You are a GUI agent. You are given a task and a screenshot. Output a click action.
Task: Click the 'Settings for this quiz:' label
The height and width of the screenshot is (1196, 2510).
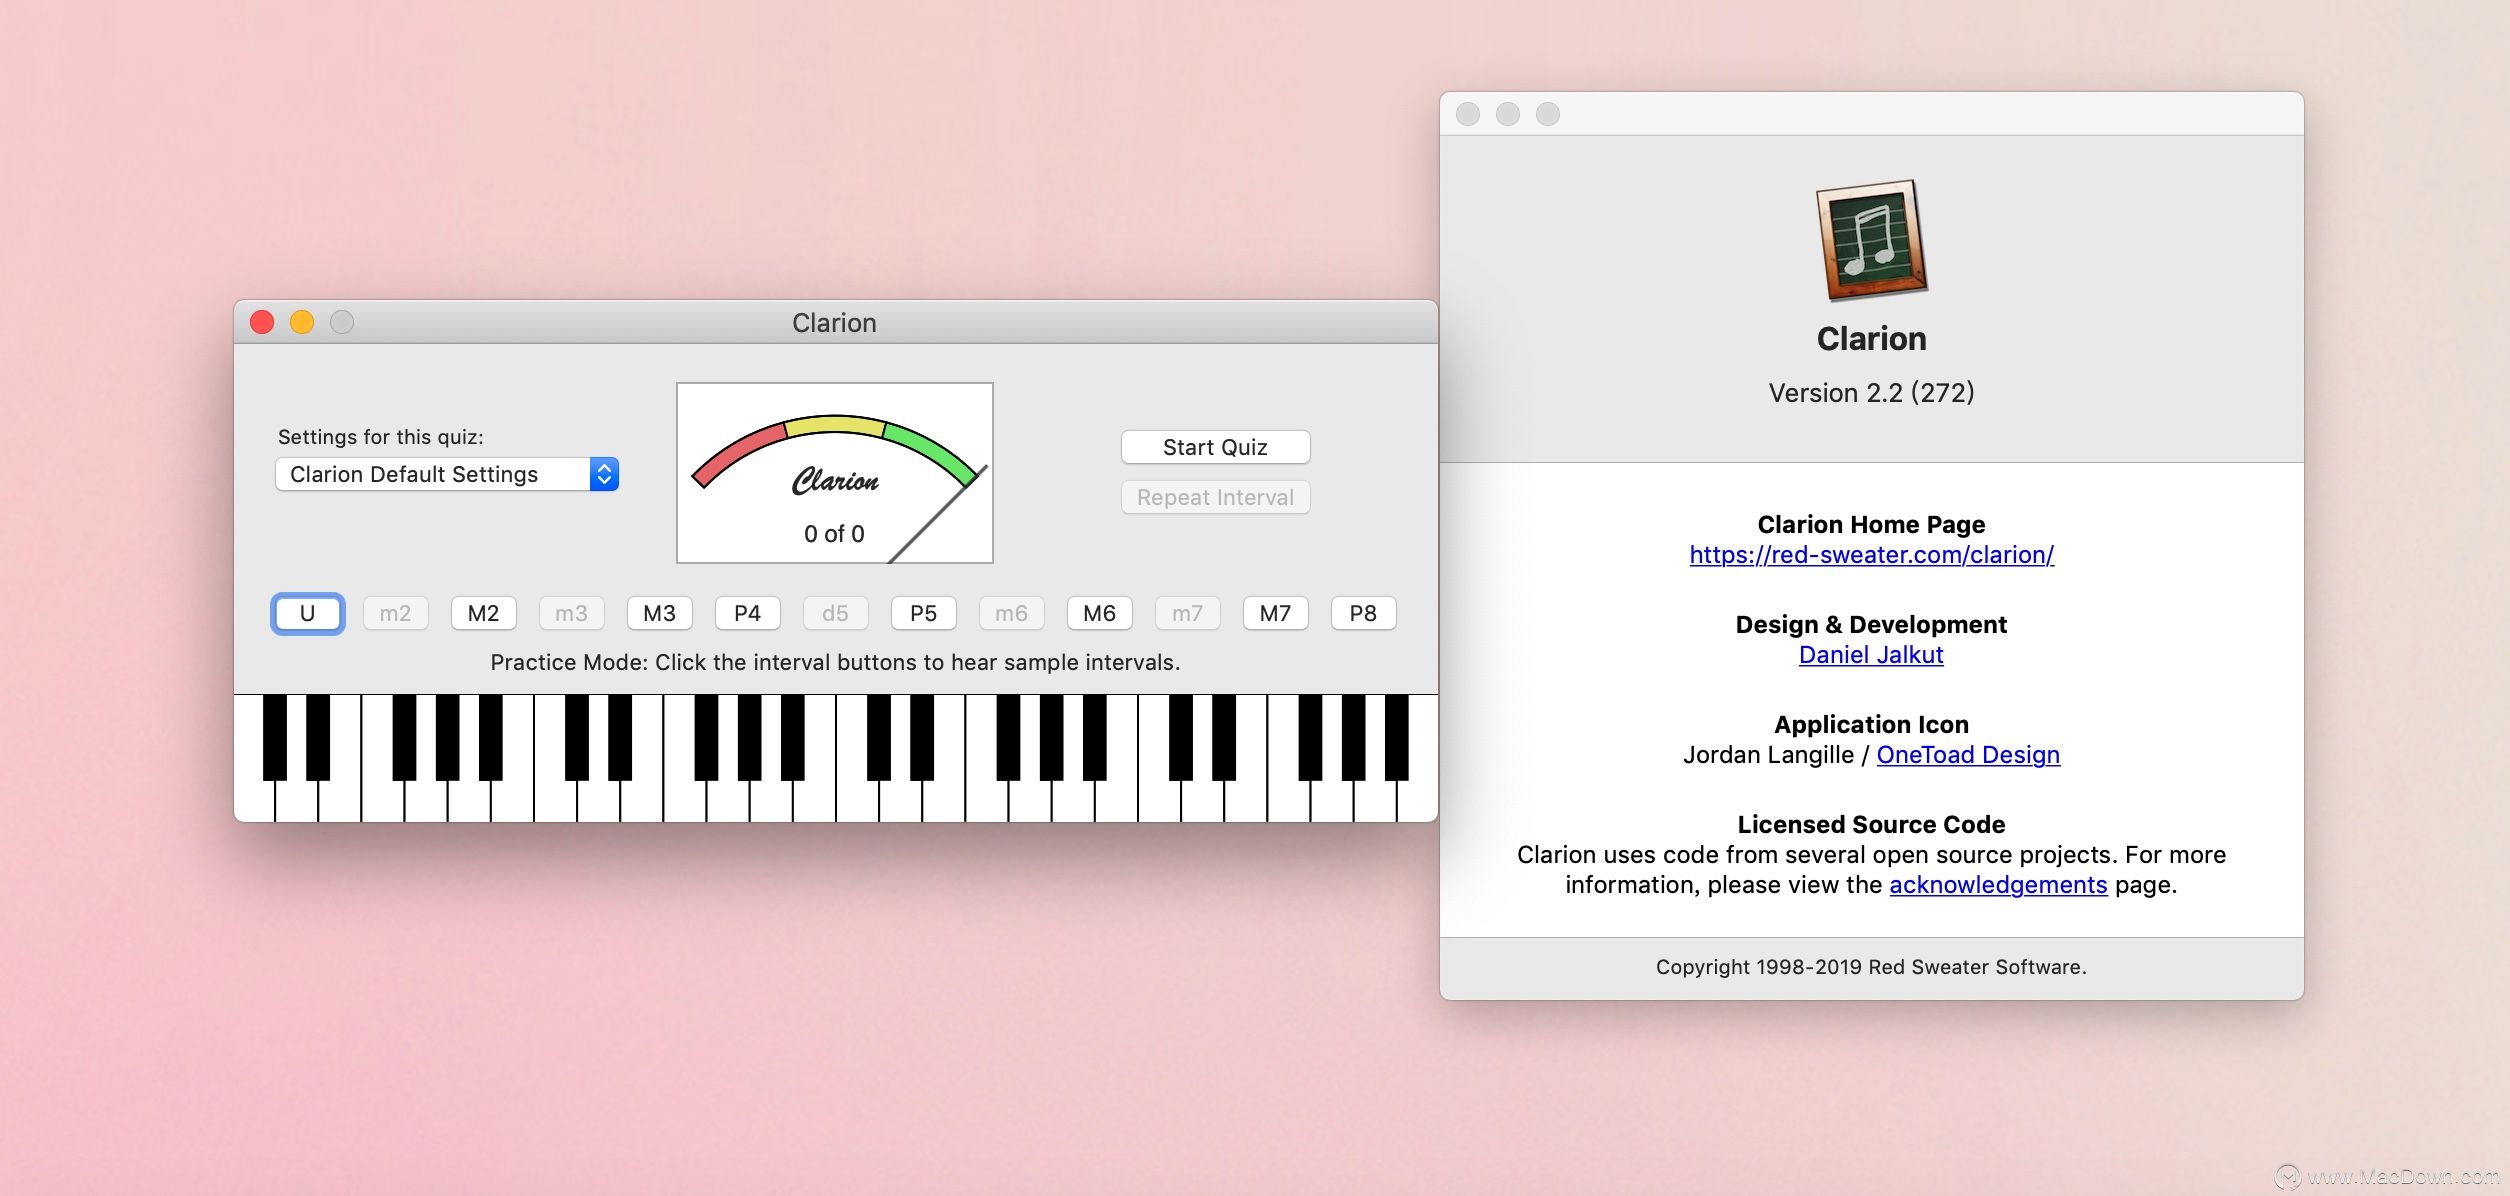coord(381,437)
